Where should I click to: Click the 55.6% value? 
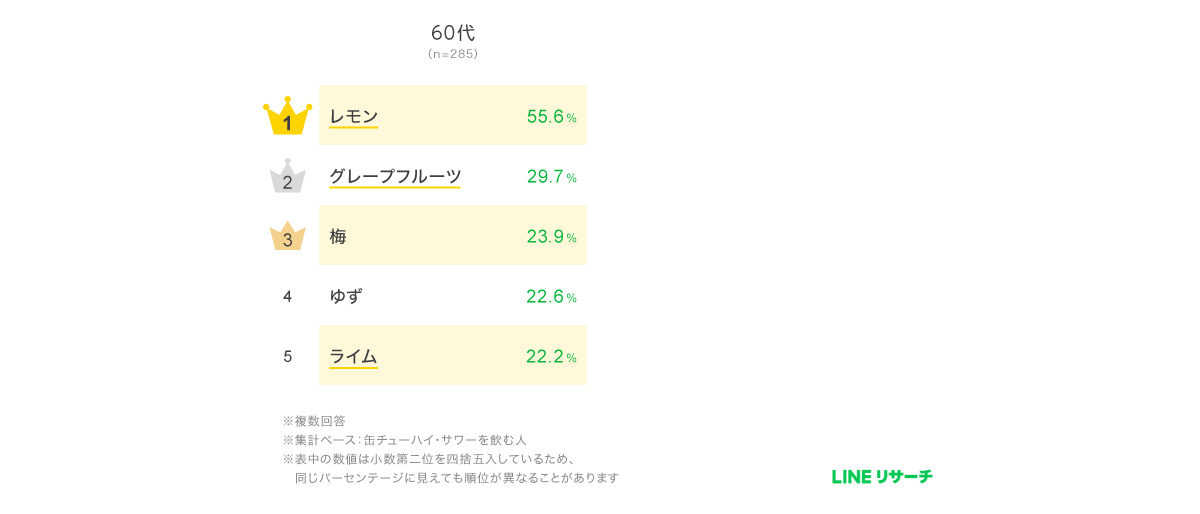tap(551, 117)
